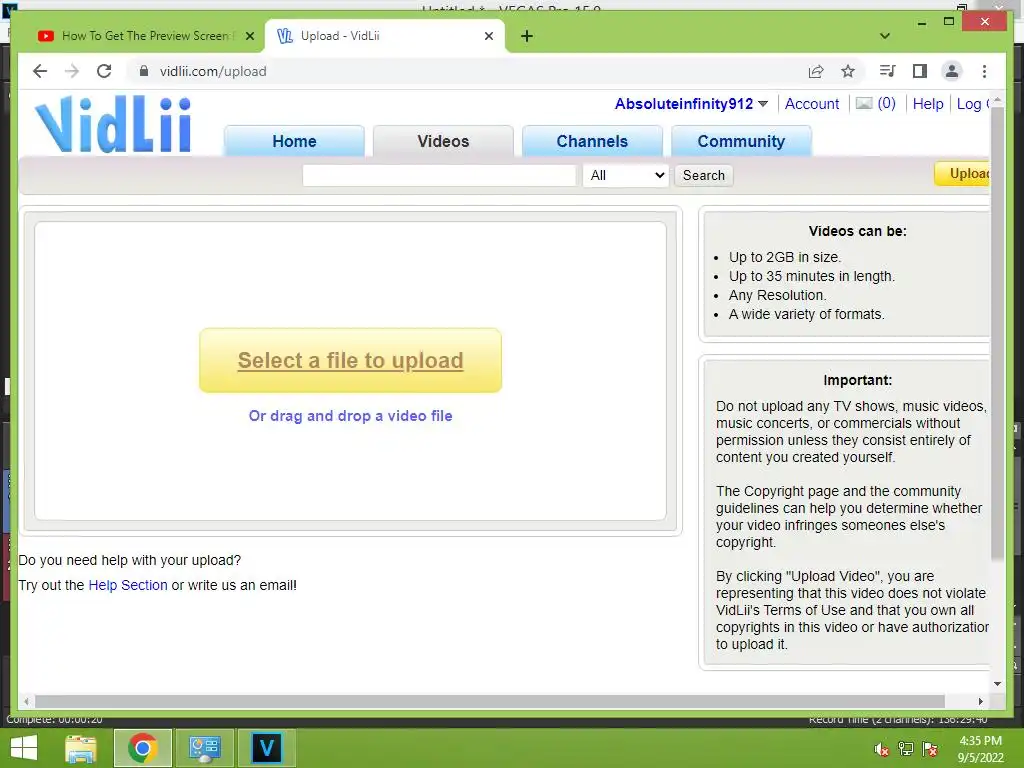Click the Account link
Screen dimensions: 1024x768
click(x=812, y=104)
